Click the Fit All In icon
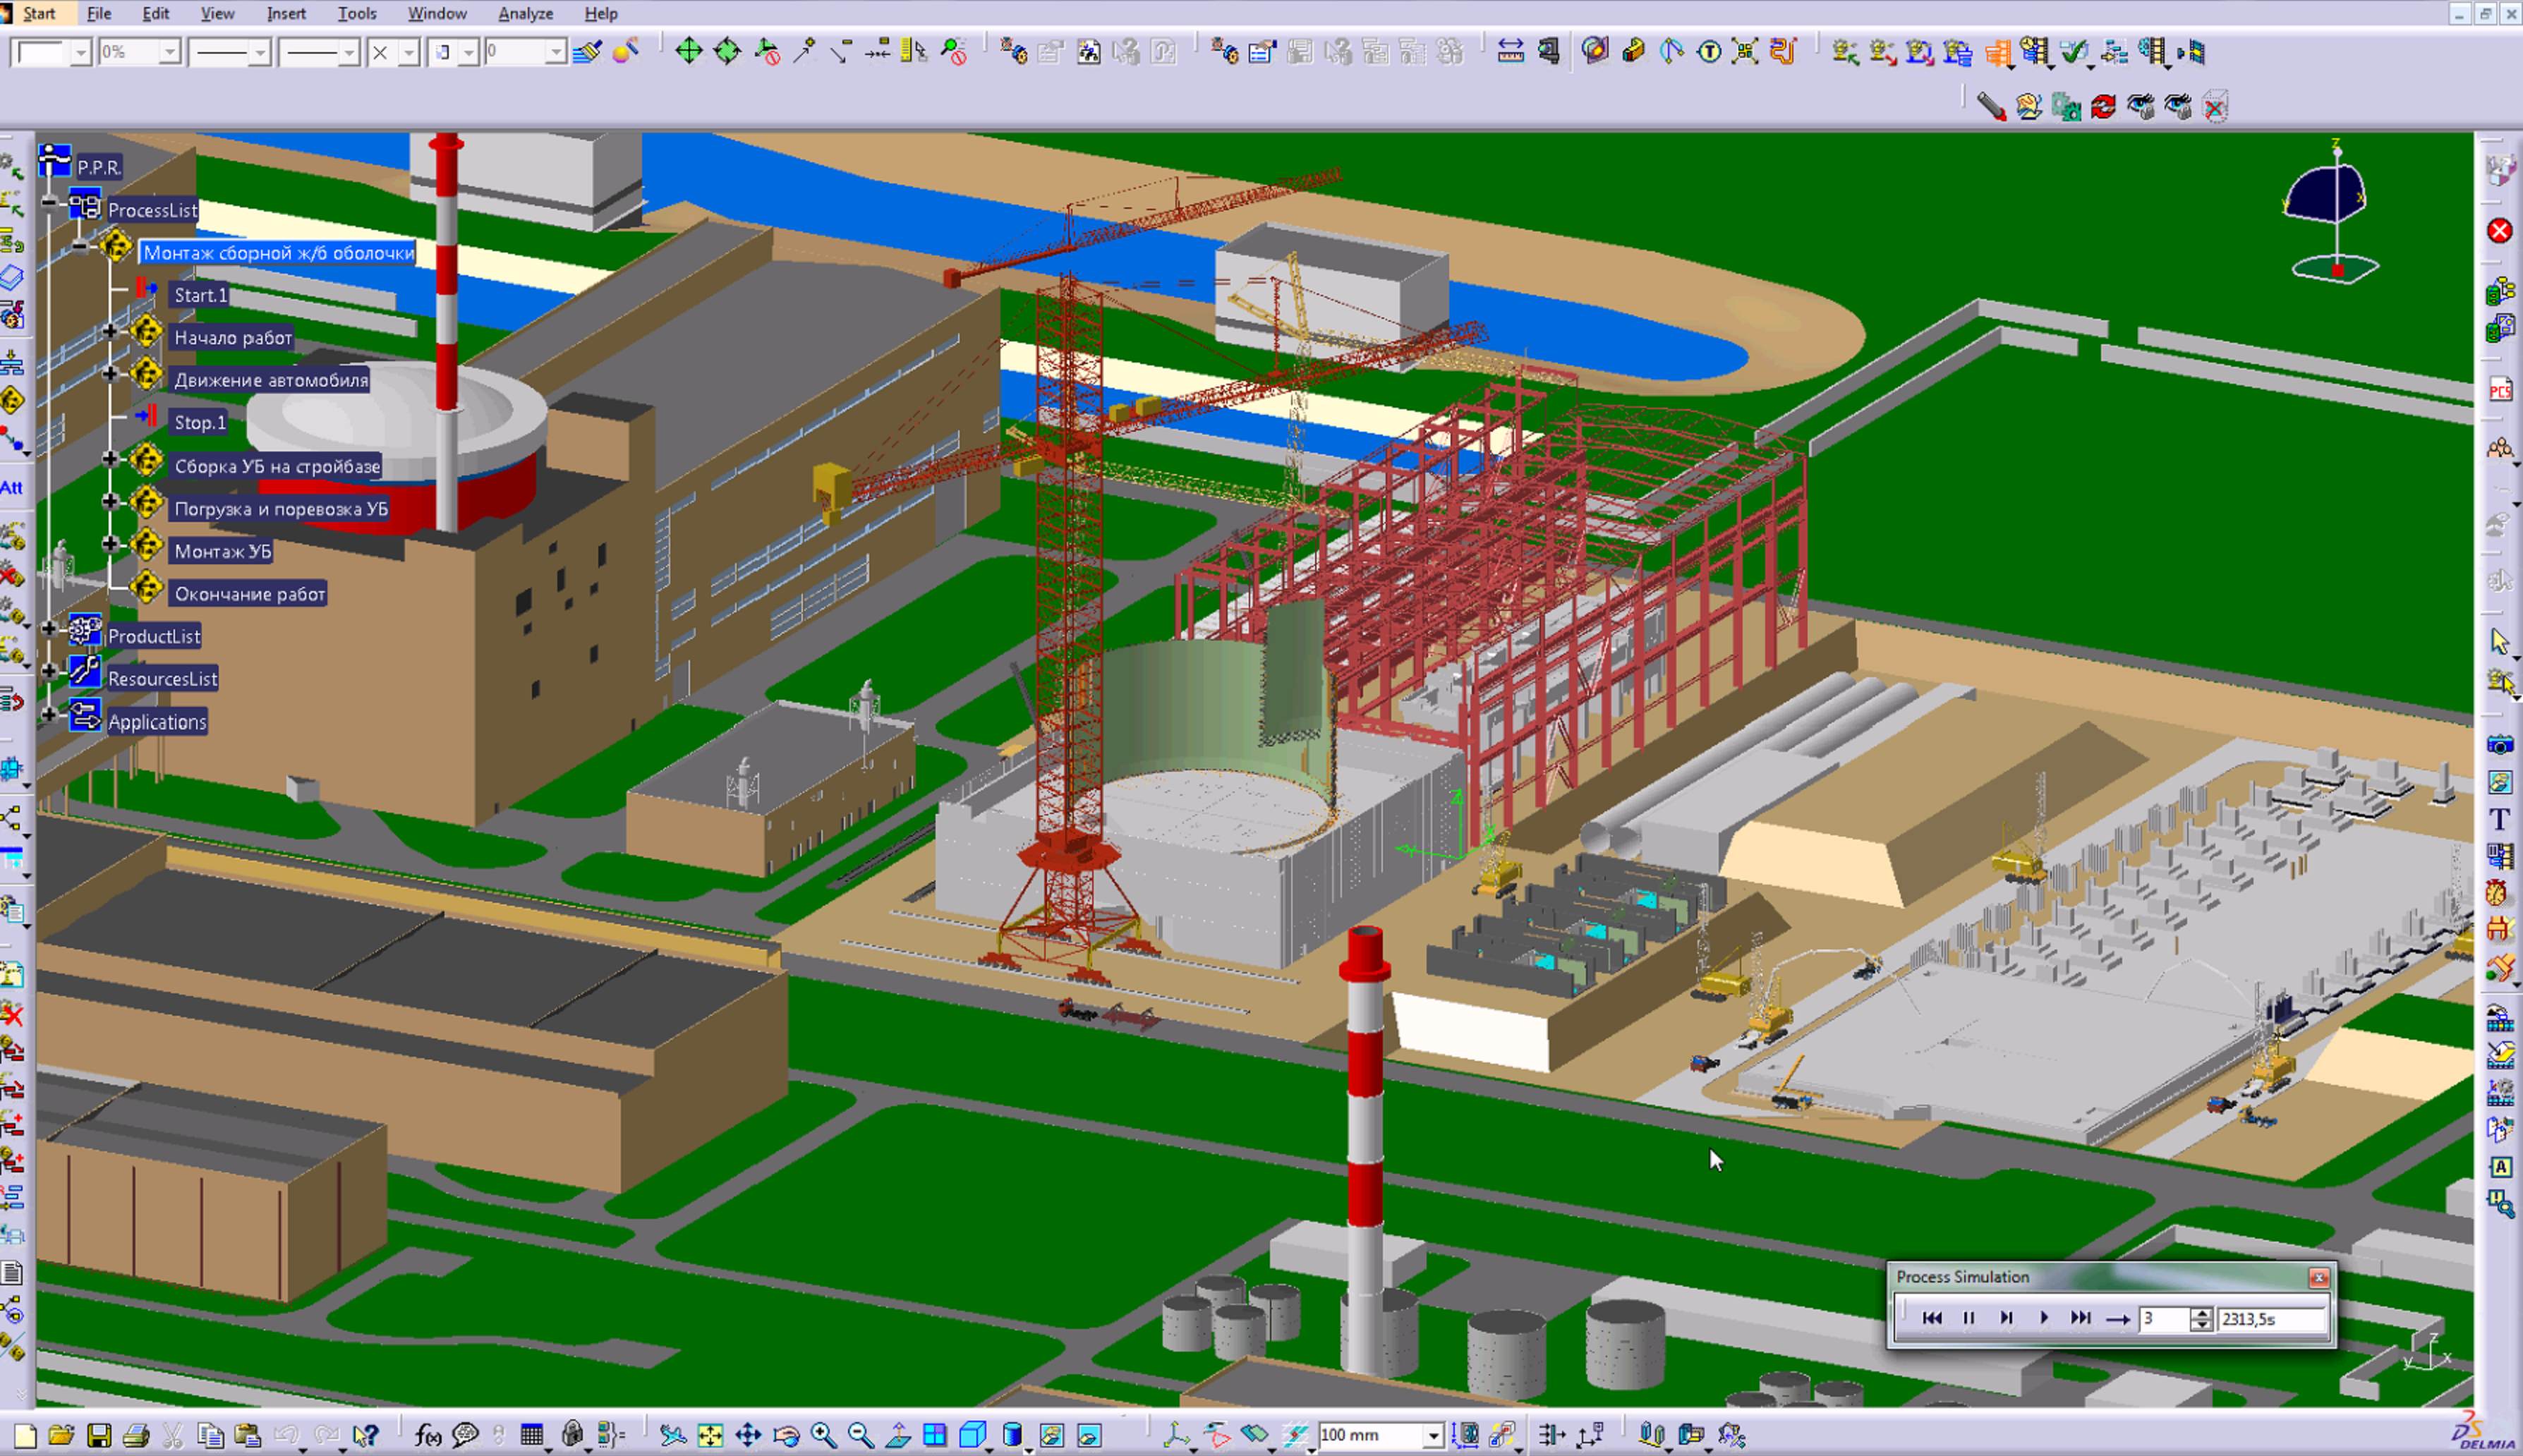Viewport: 2523px width, 1456px height. click(710, 1436)
